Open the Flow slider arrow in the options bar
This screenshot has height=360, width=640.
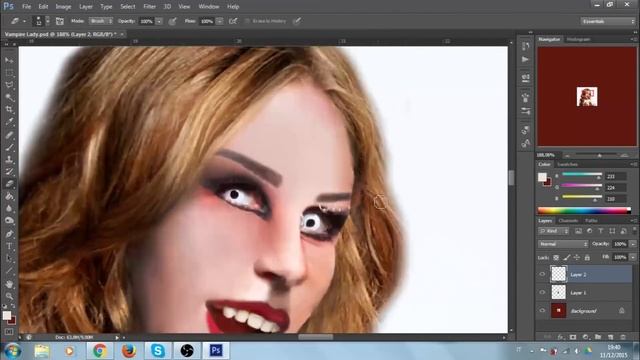point(220,21)
